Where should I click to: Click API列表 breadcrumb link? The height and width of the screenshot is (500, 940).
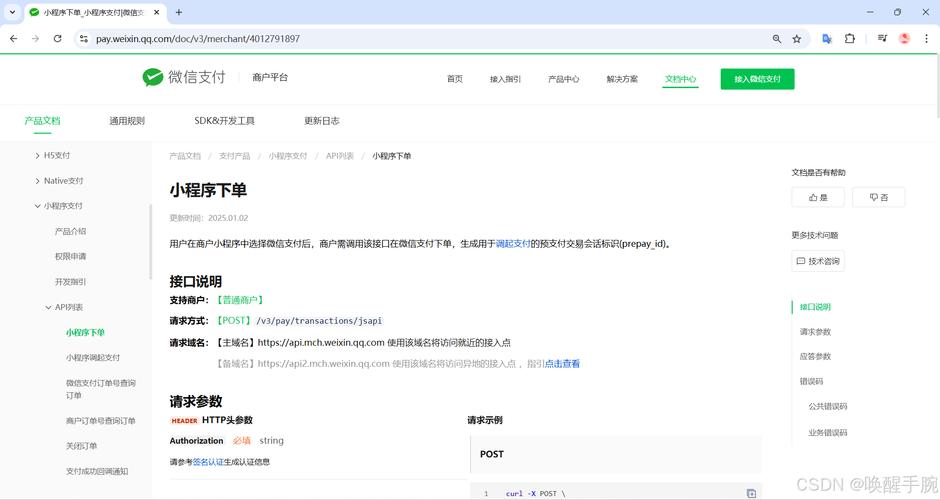340,156
